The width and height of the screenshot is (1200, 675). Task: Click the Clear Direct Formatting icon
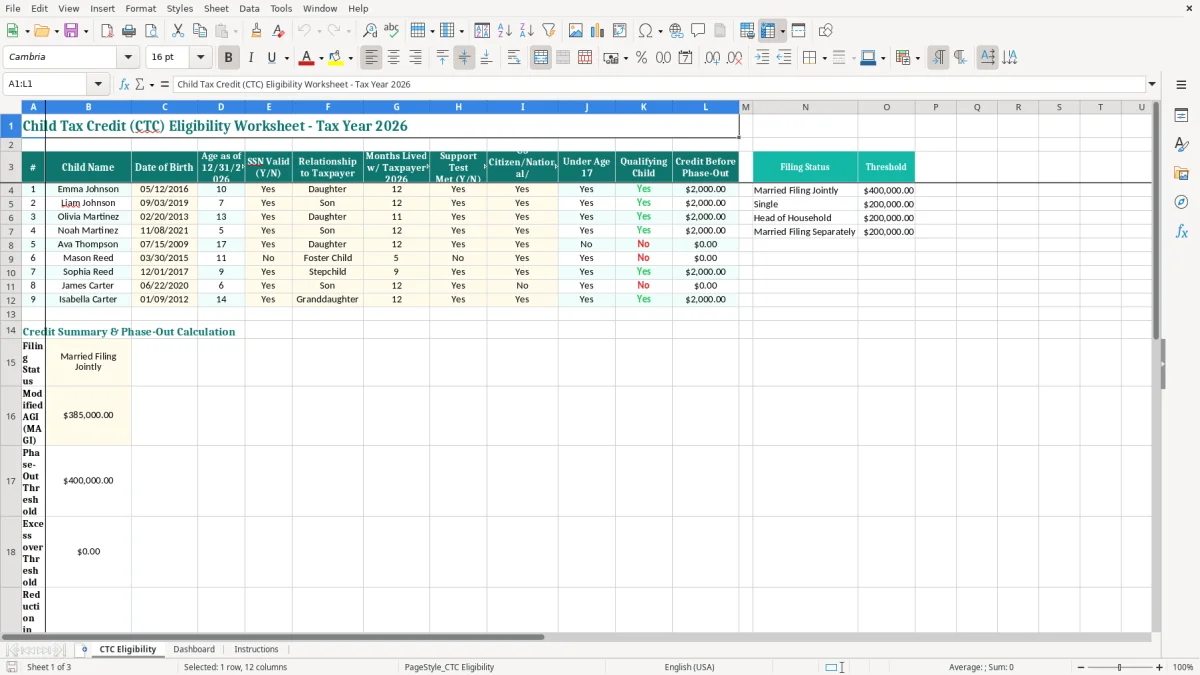278,31
